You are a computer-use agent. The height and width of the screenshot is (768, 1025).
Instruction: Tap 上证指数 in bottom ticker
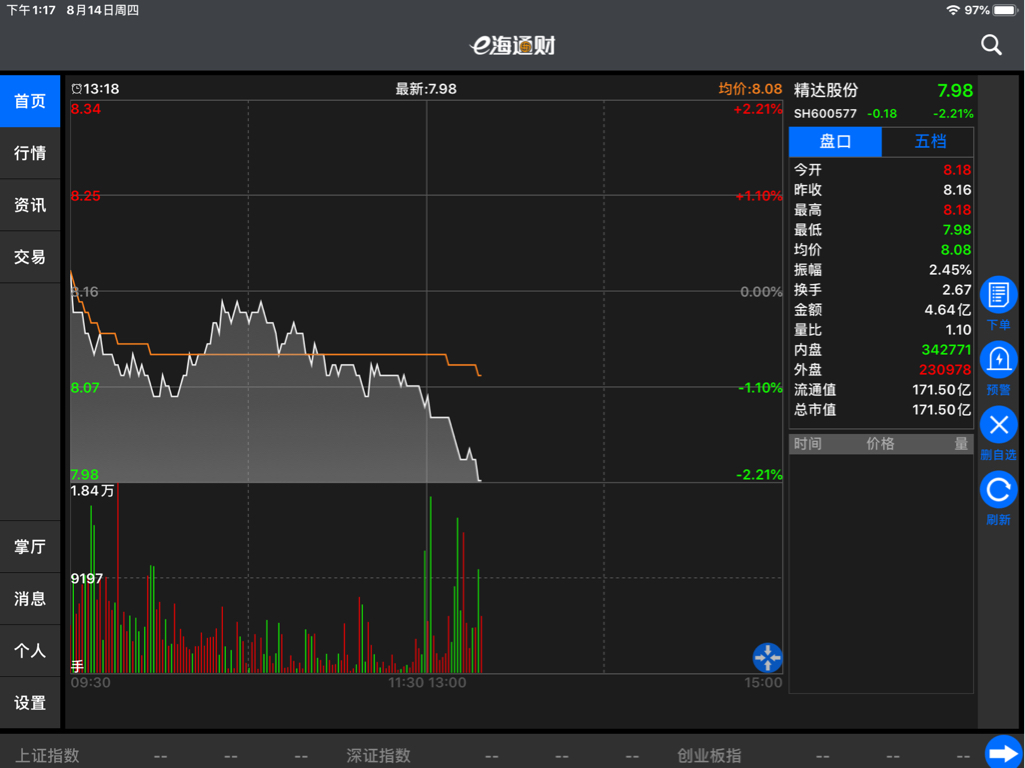pyautogui.click(x=47, y=756)
